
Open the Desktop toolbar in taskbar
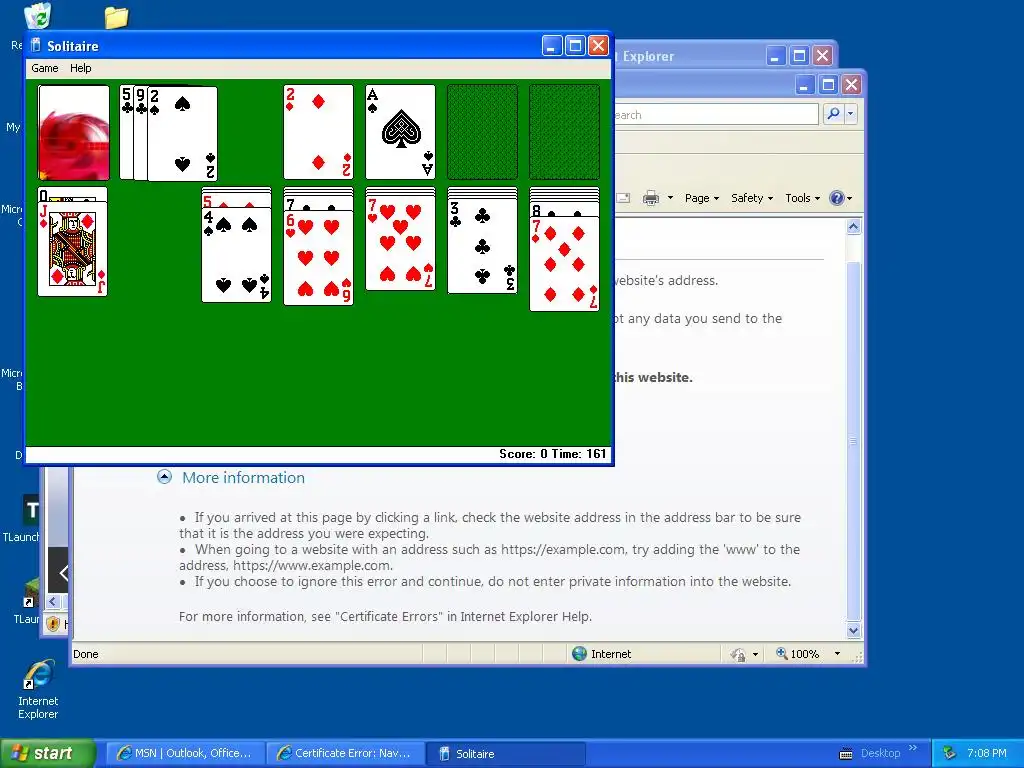[x=880, y=753]
